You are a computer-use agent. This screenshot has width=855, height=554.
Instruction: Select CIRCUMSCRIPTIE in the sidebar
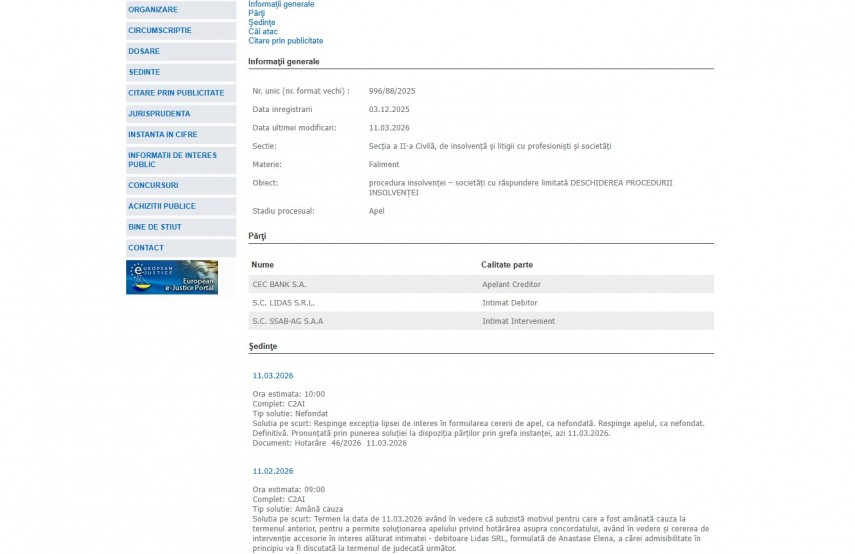coord(160,31)
